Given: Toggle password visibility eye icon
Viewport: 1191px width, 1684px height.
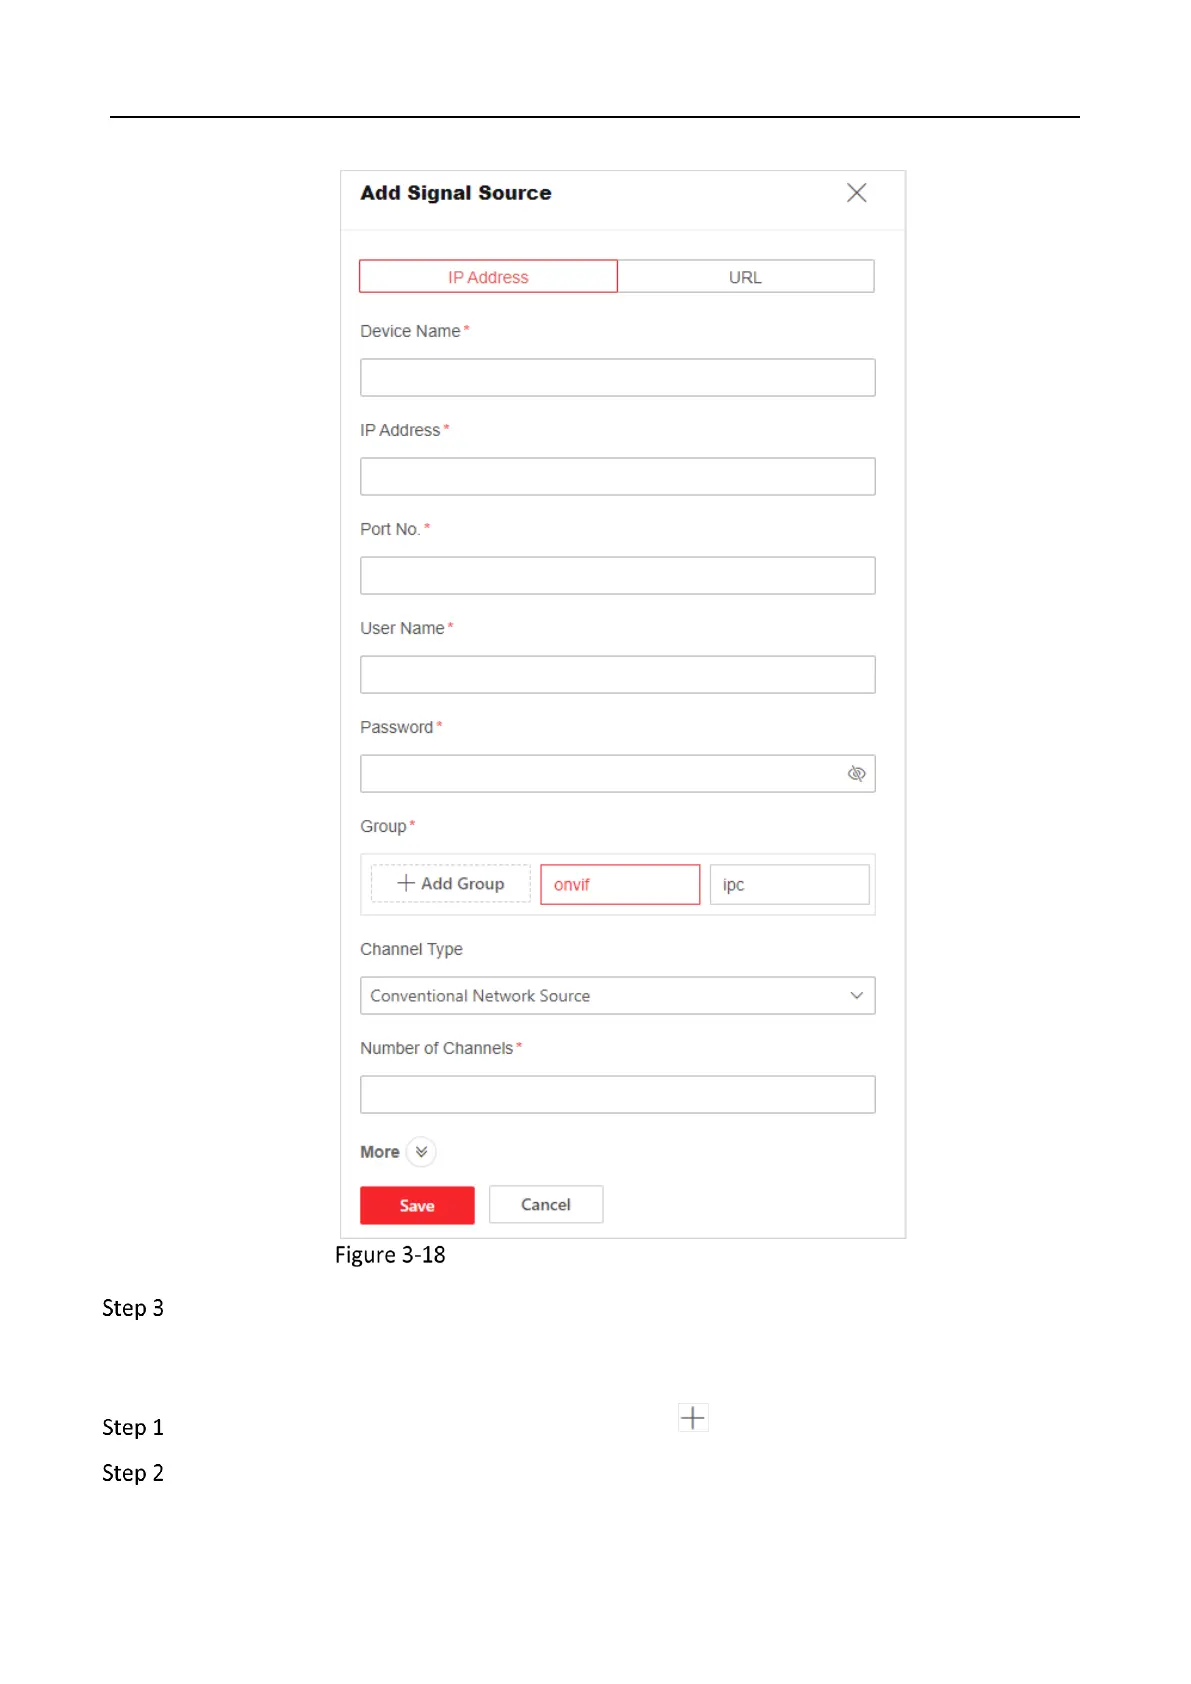Looking at the screenshot, I should coord(856,773).
